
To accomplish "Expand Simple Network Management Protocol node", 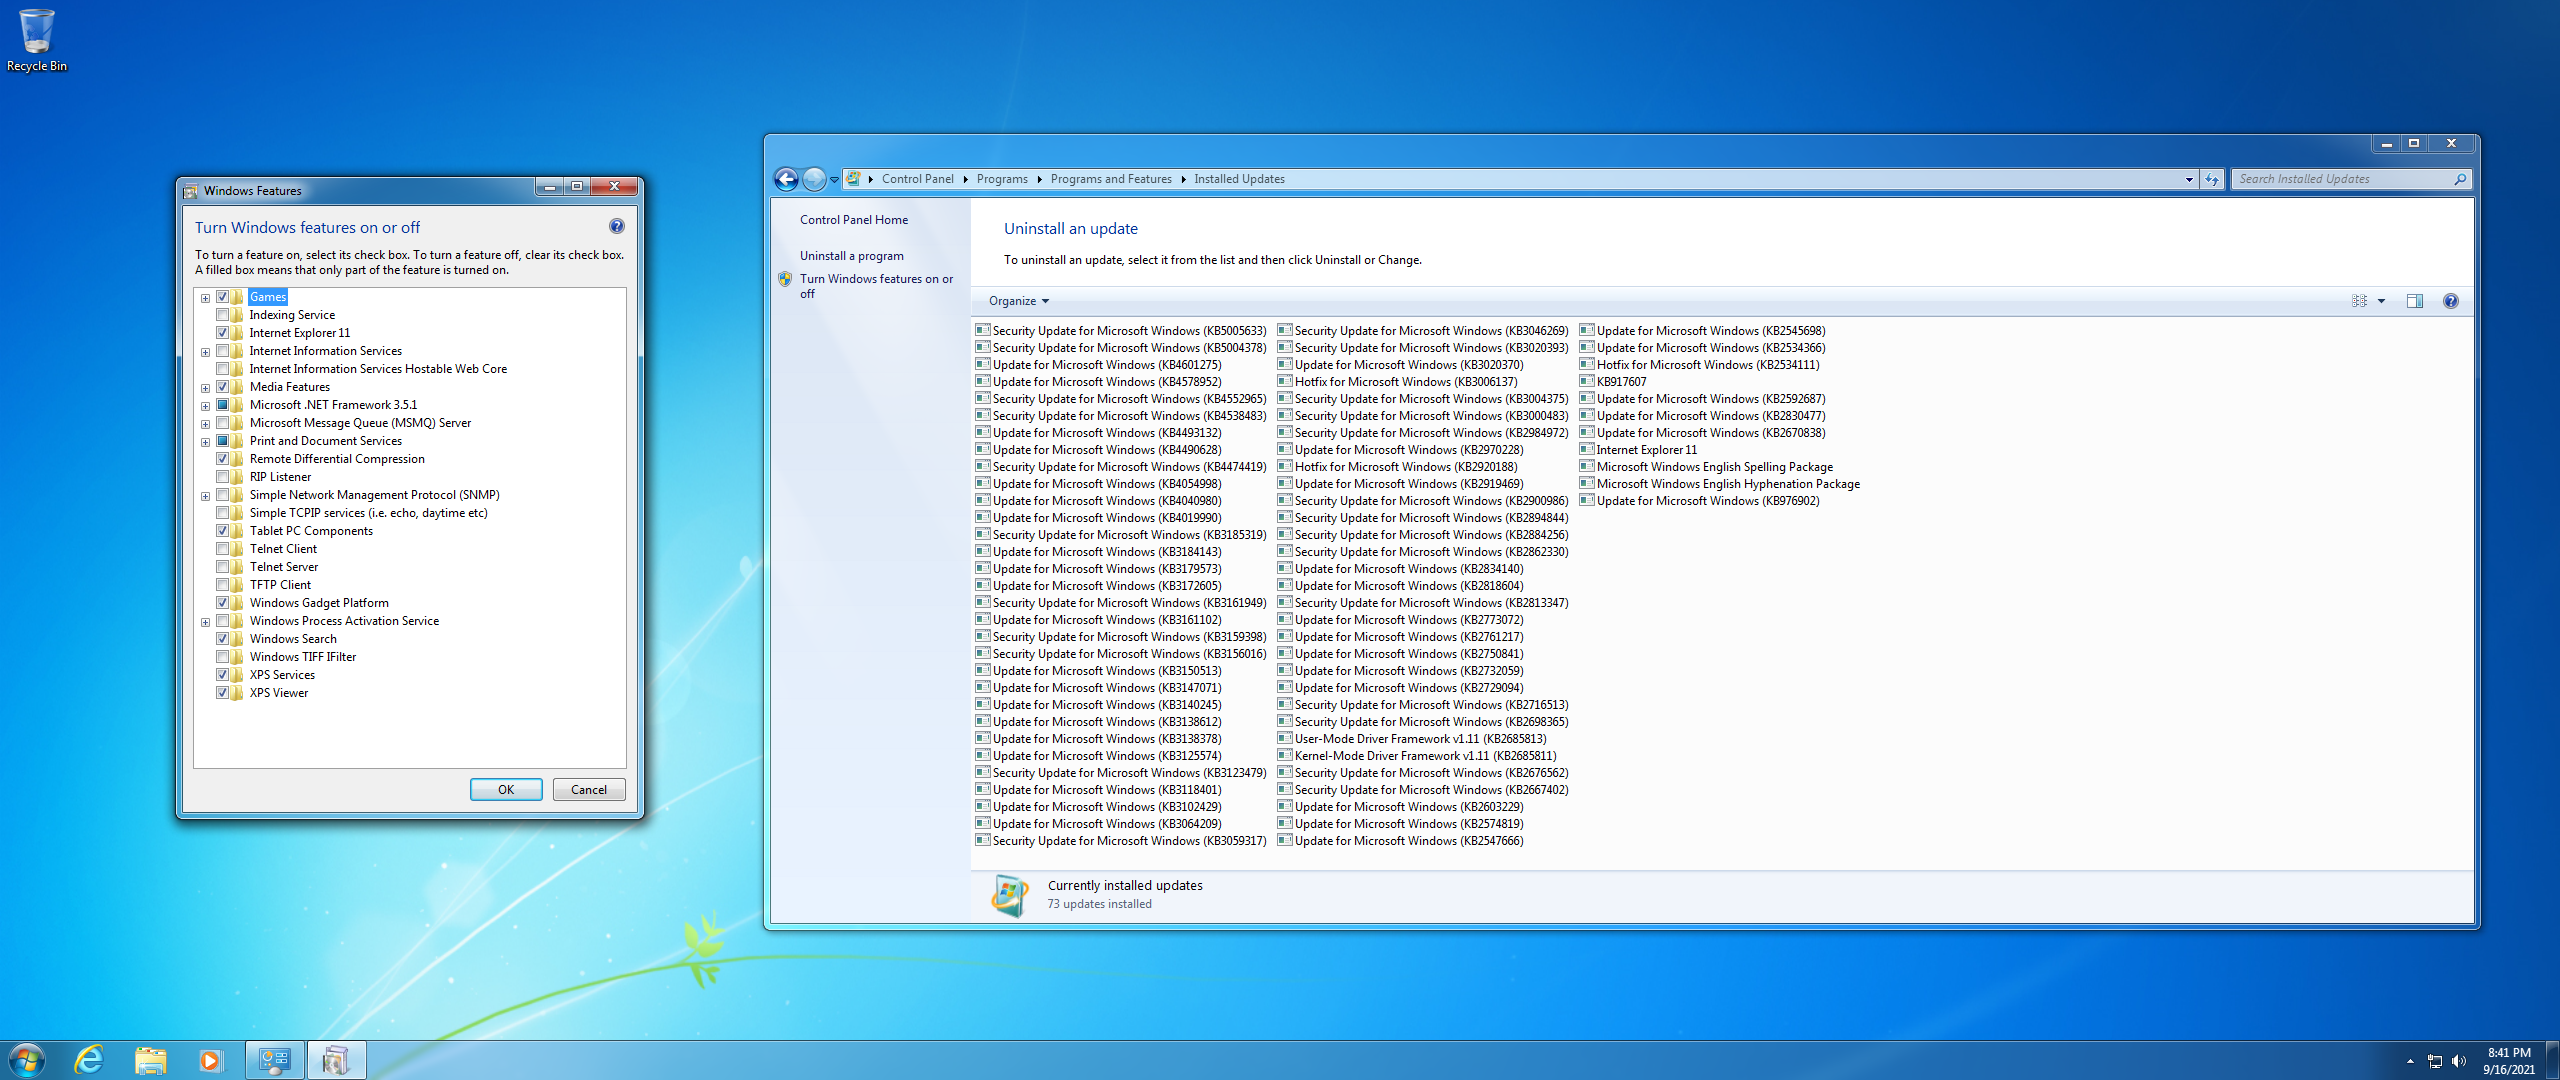I will pyautogui.click(x=206, y=496).
